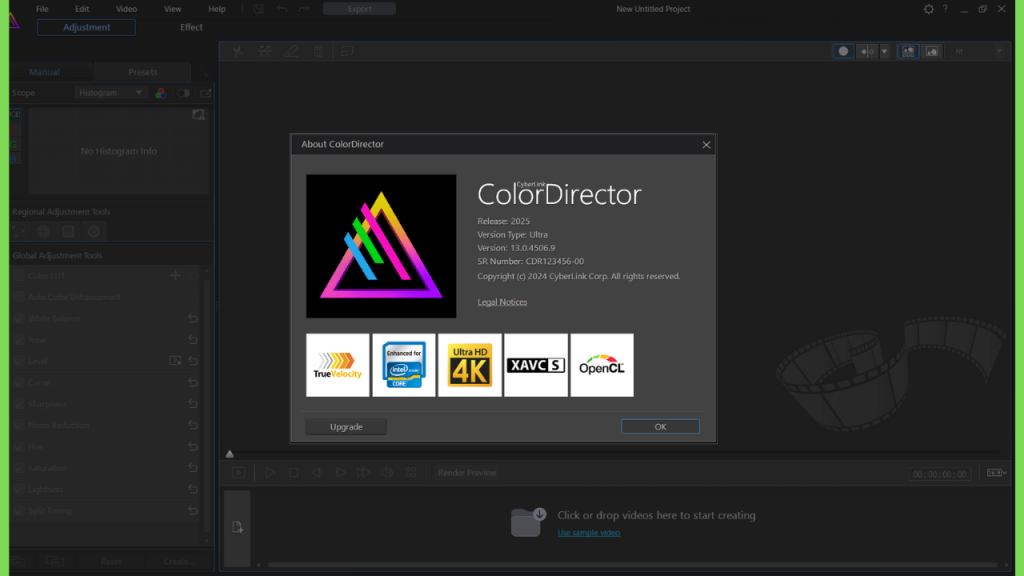The width and height of the screenshot is (1024, 576).
Task: Click the trash delete icon in toolbar
Action: click(318, 51)
